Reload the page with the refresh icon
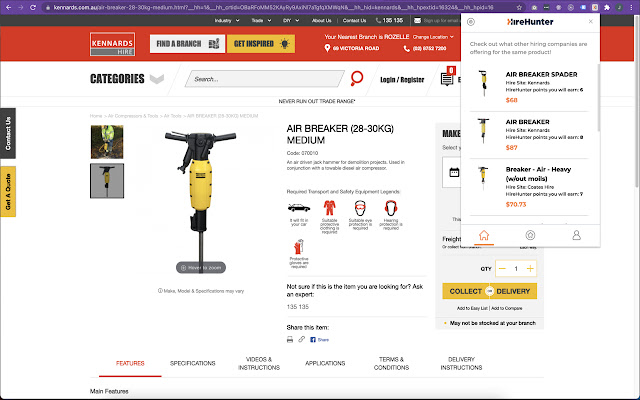 point(33,7)
